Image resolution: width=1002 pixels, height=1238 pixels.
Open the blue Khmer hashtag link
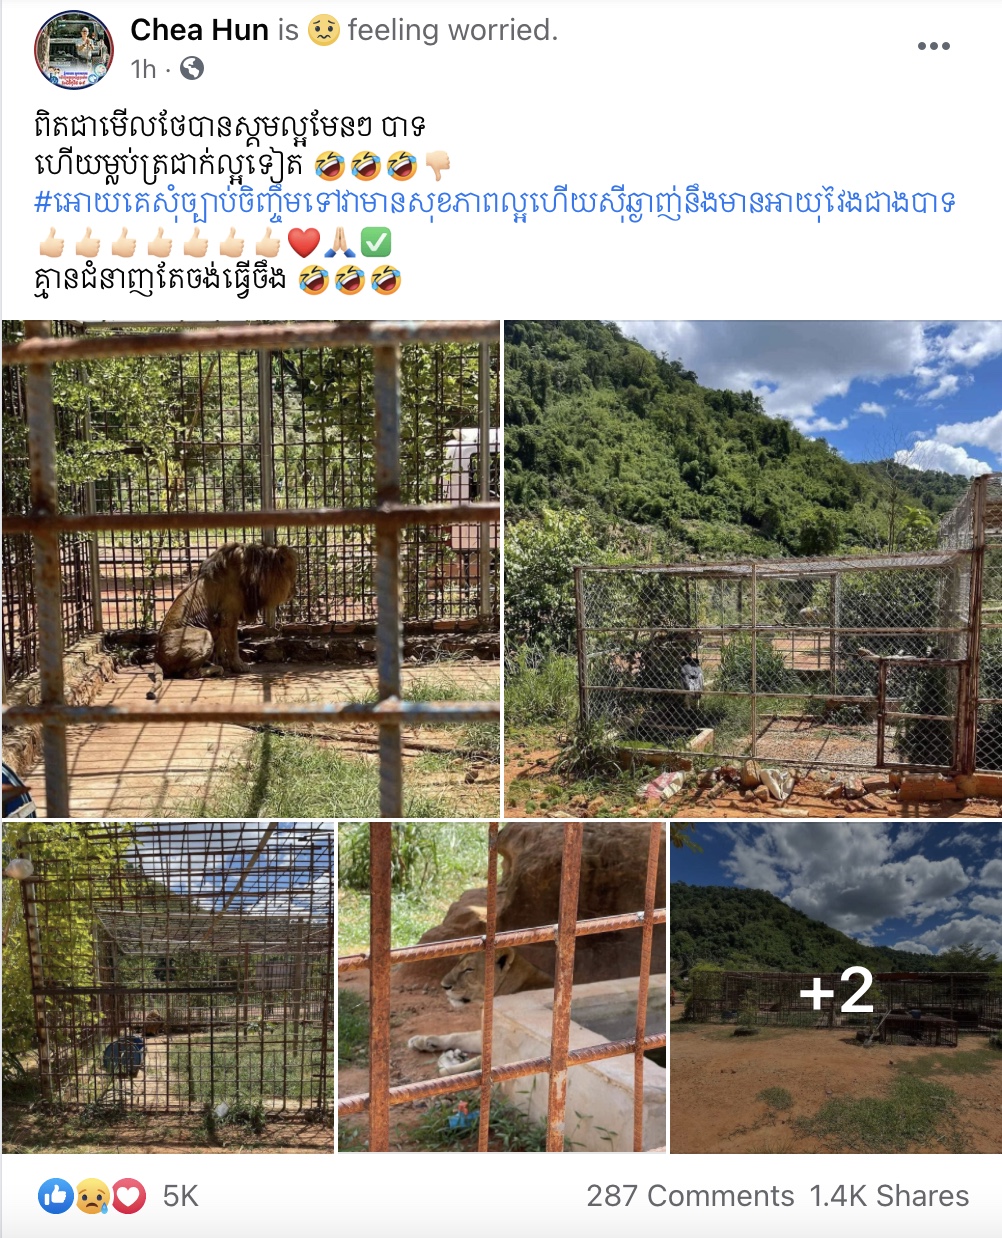(x=494, y=201)
